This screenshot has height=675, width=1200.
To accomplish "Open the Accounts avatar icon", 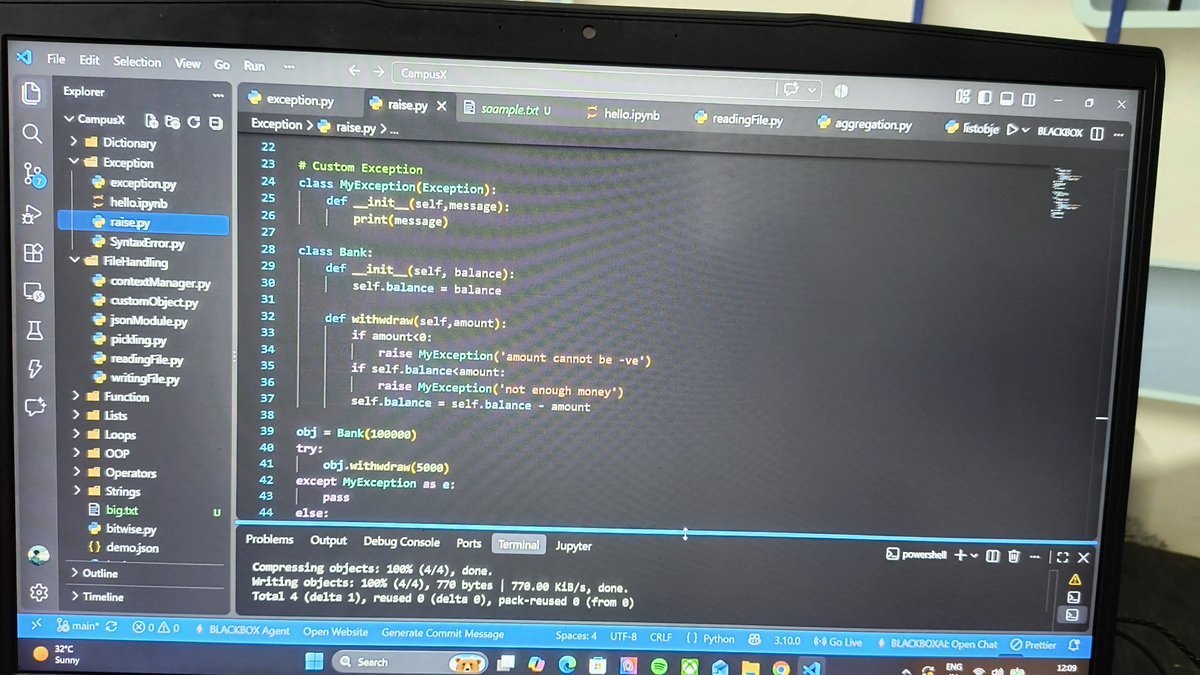I will click(38, 555).
